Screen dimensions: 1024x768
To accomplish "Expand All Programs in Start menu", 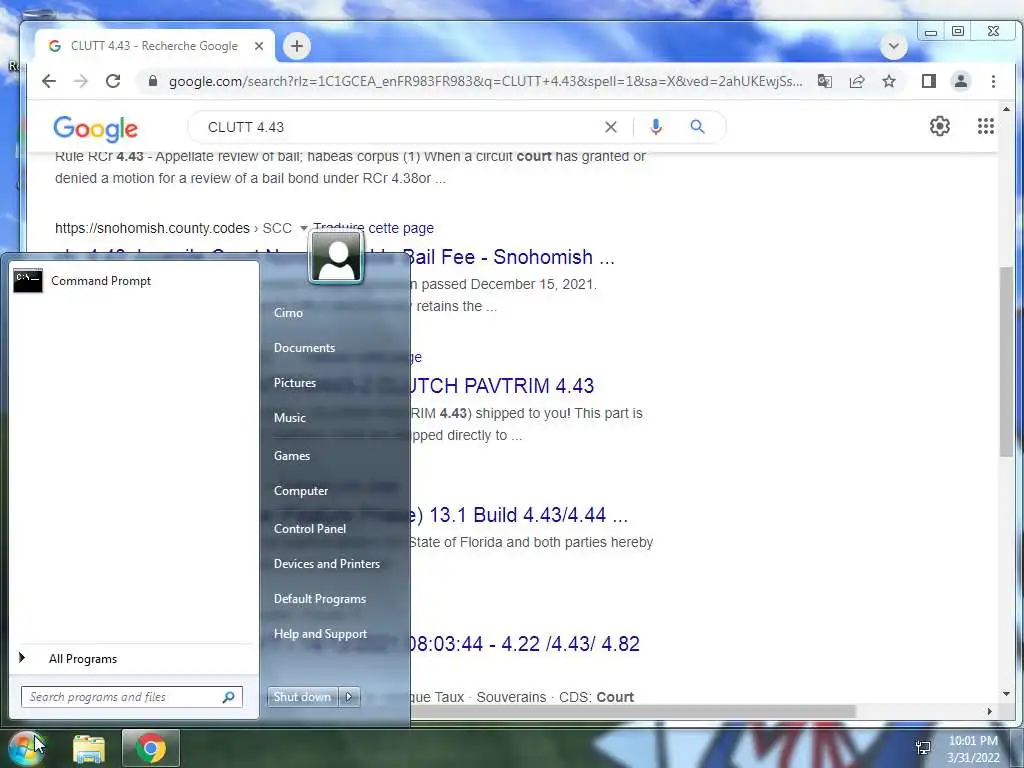I will click(133, 658).
